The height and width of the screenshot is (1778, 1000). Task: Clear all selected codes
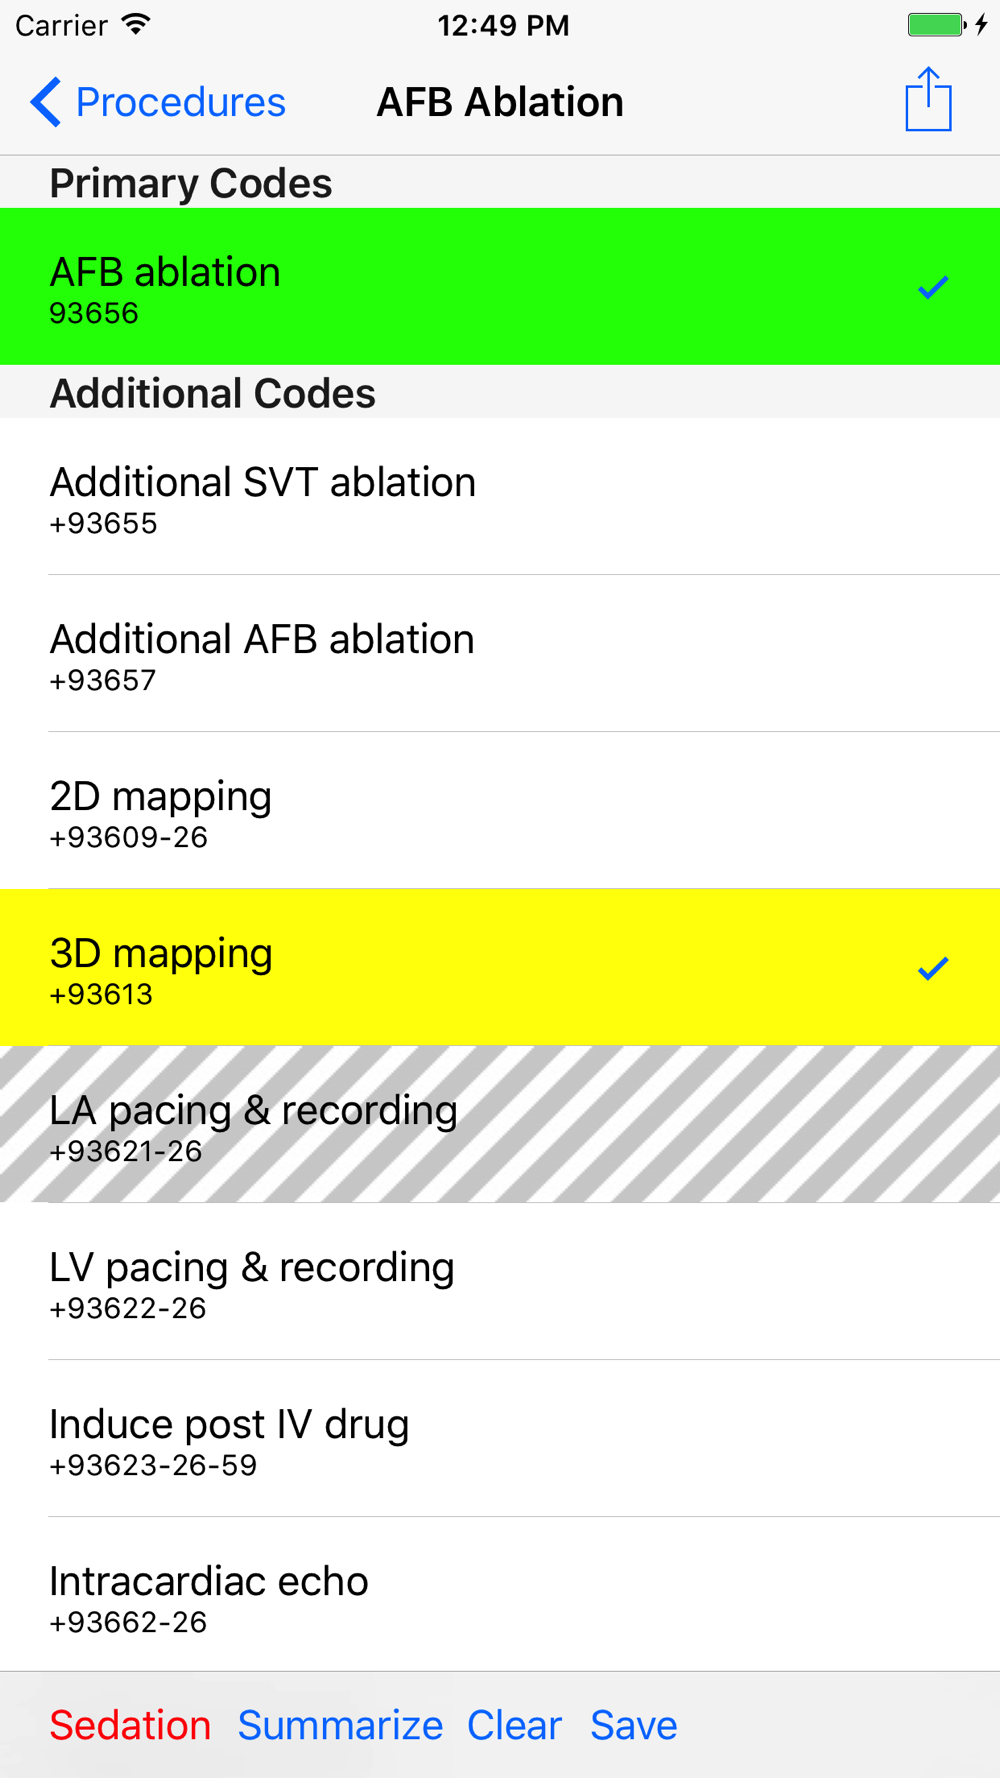click(x=514, y=1725)
